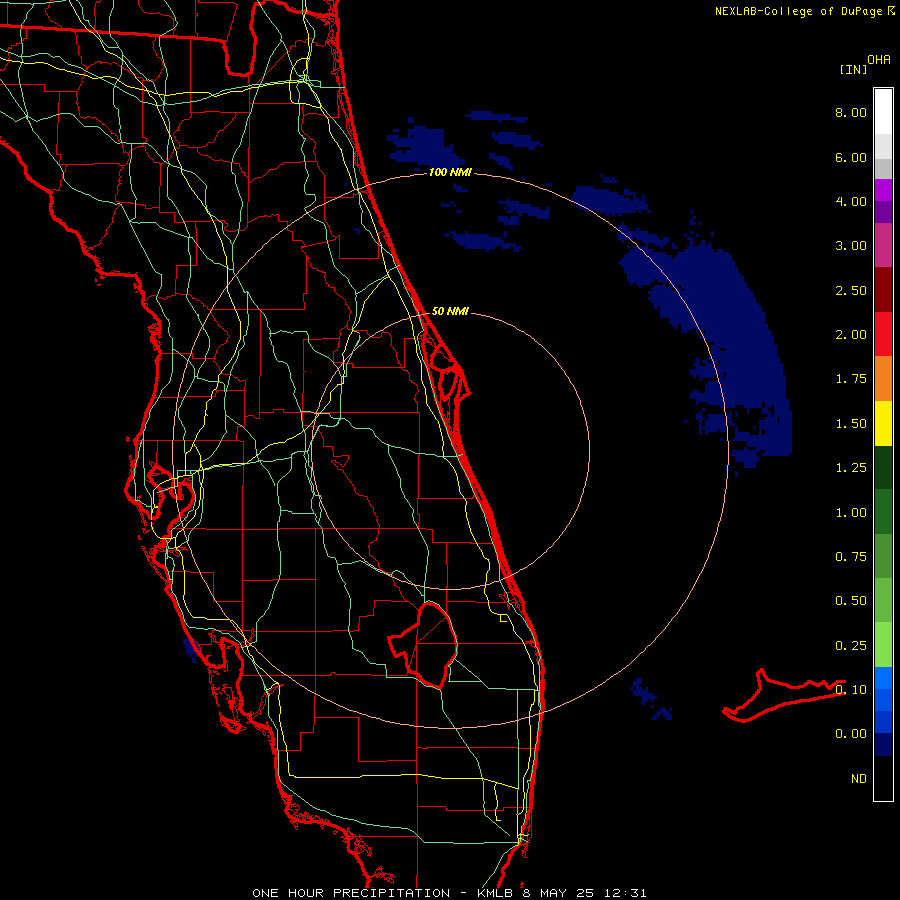Click the 0.75 legend value
The height and width of the screenshot is (900, 900).
click(851, 557)
